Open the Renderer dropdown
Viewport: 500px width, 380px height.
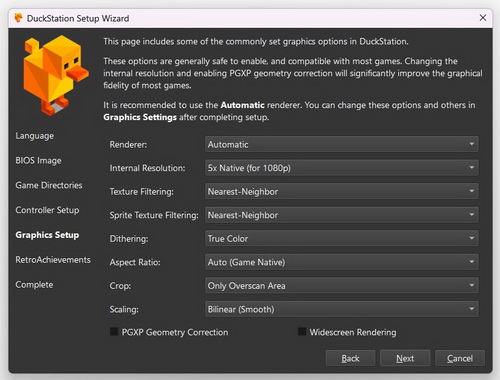tap(342, 144)
